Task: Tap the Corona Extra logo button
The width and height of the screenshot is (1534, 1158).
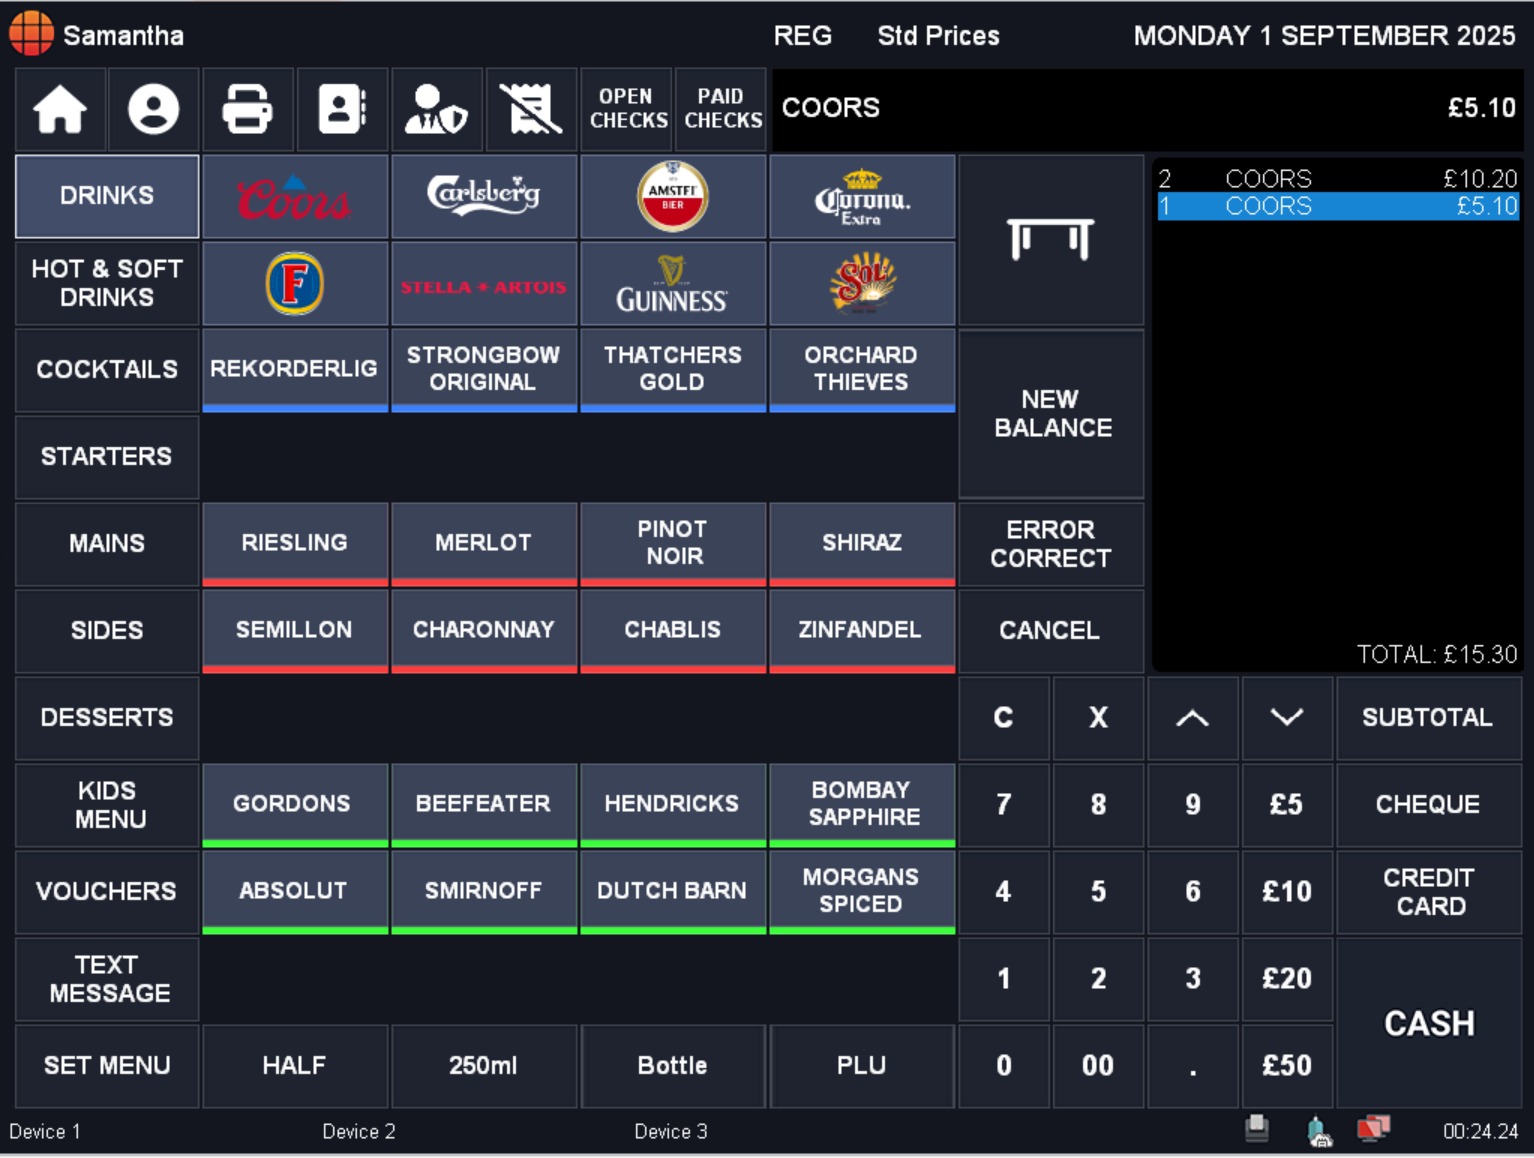Action: [x=861, y=197]
